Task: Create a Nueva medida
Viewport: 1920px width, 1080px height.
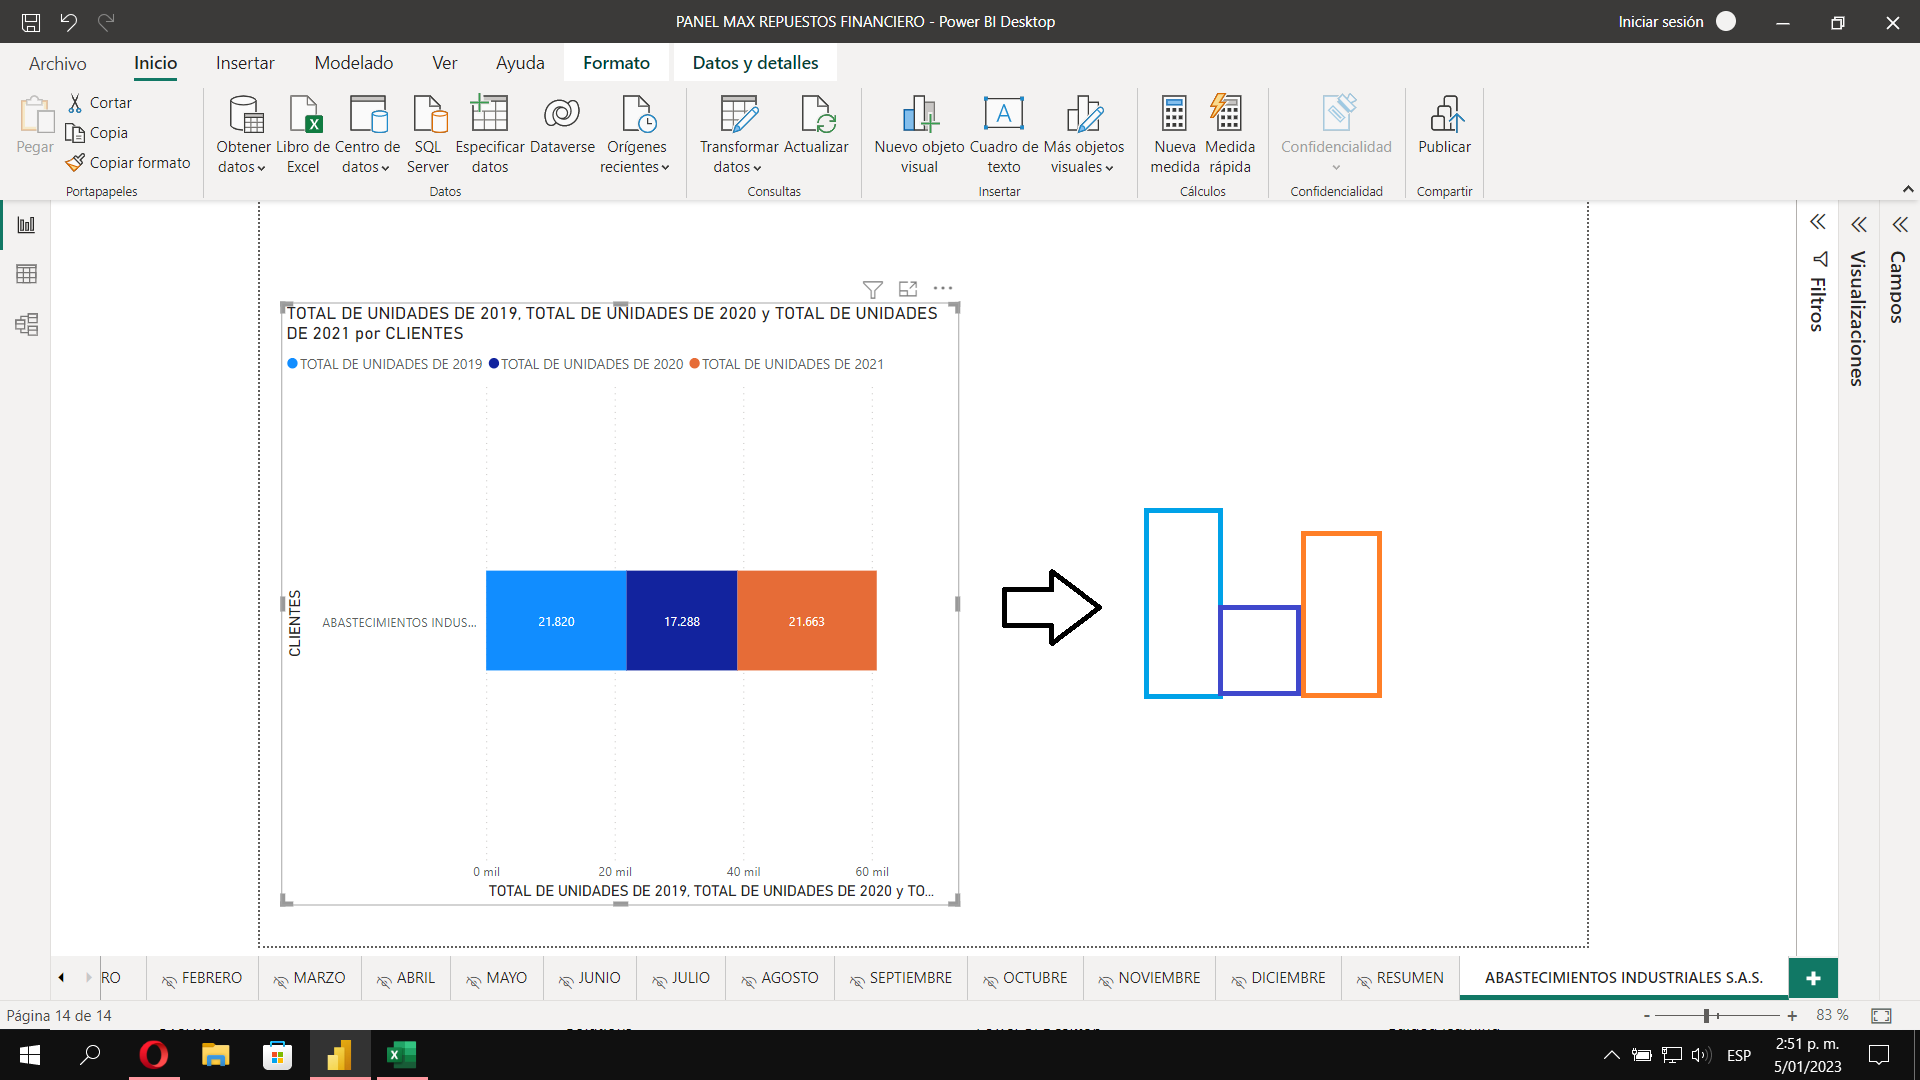Action: (x=1175, y=134)
